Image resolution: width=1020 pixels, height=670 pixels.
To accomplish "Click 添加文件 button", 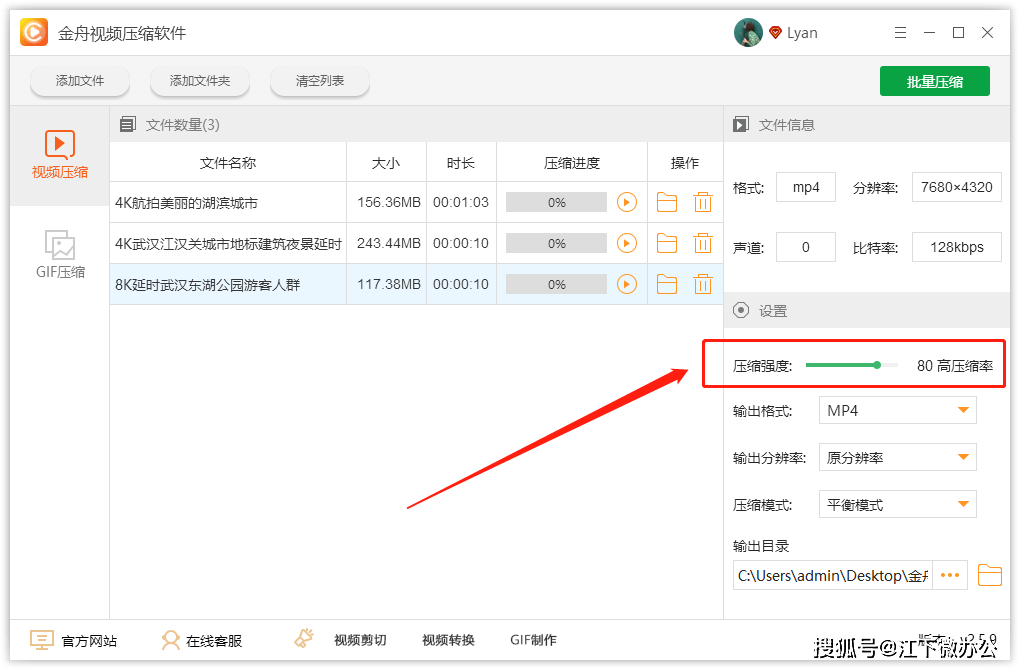I will click(x=80, y=81).
